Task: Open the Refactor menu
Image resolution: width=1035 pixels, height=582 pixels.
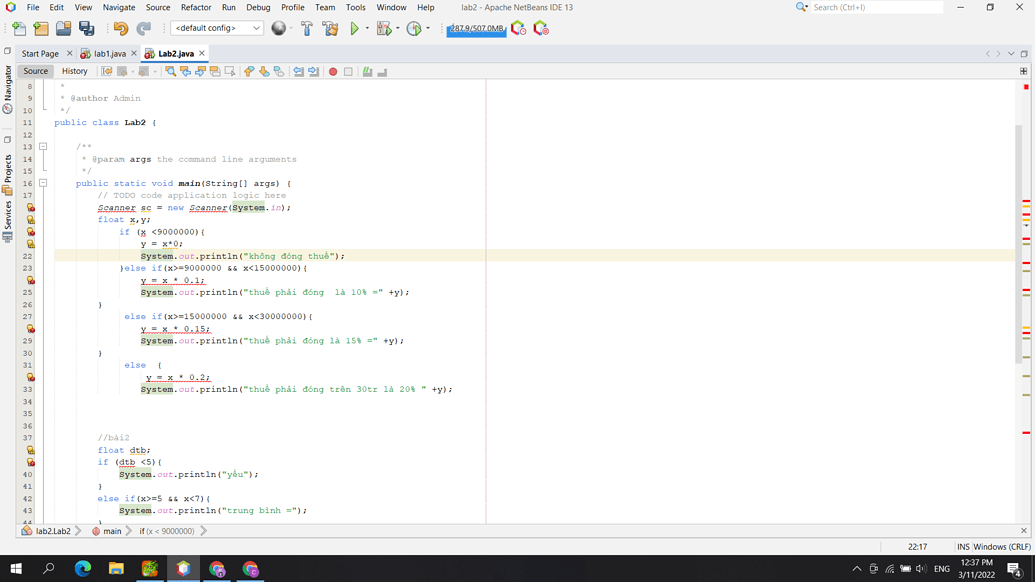Action: point(196,7)
